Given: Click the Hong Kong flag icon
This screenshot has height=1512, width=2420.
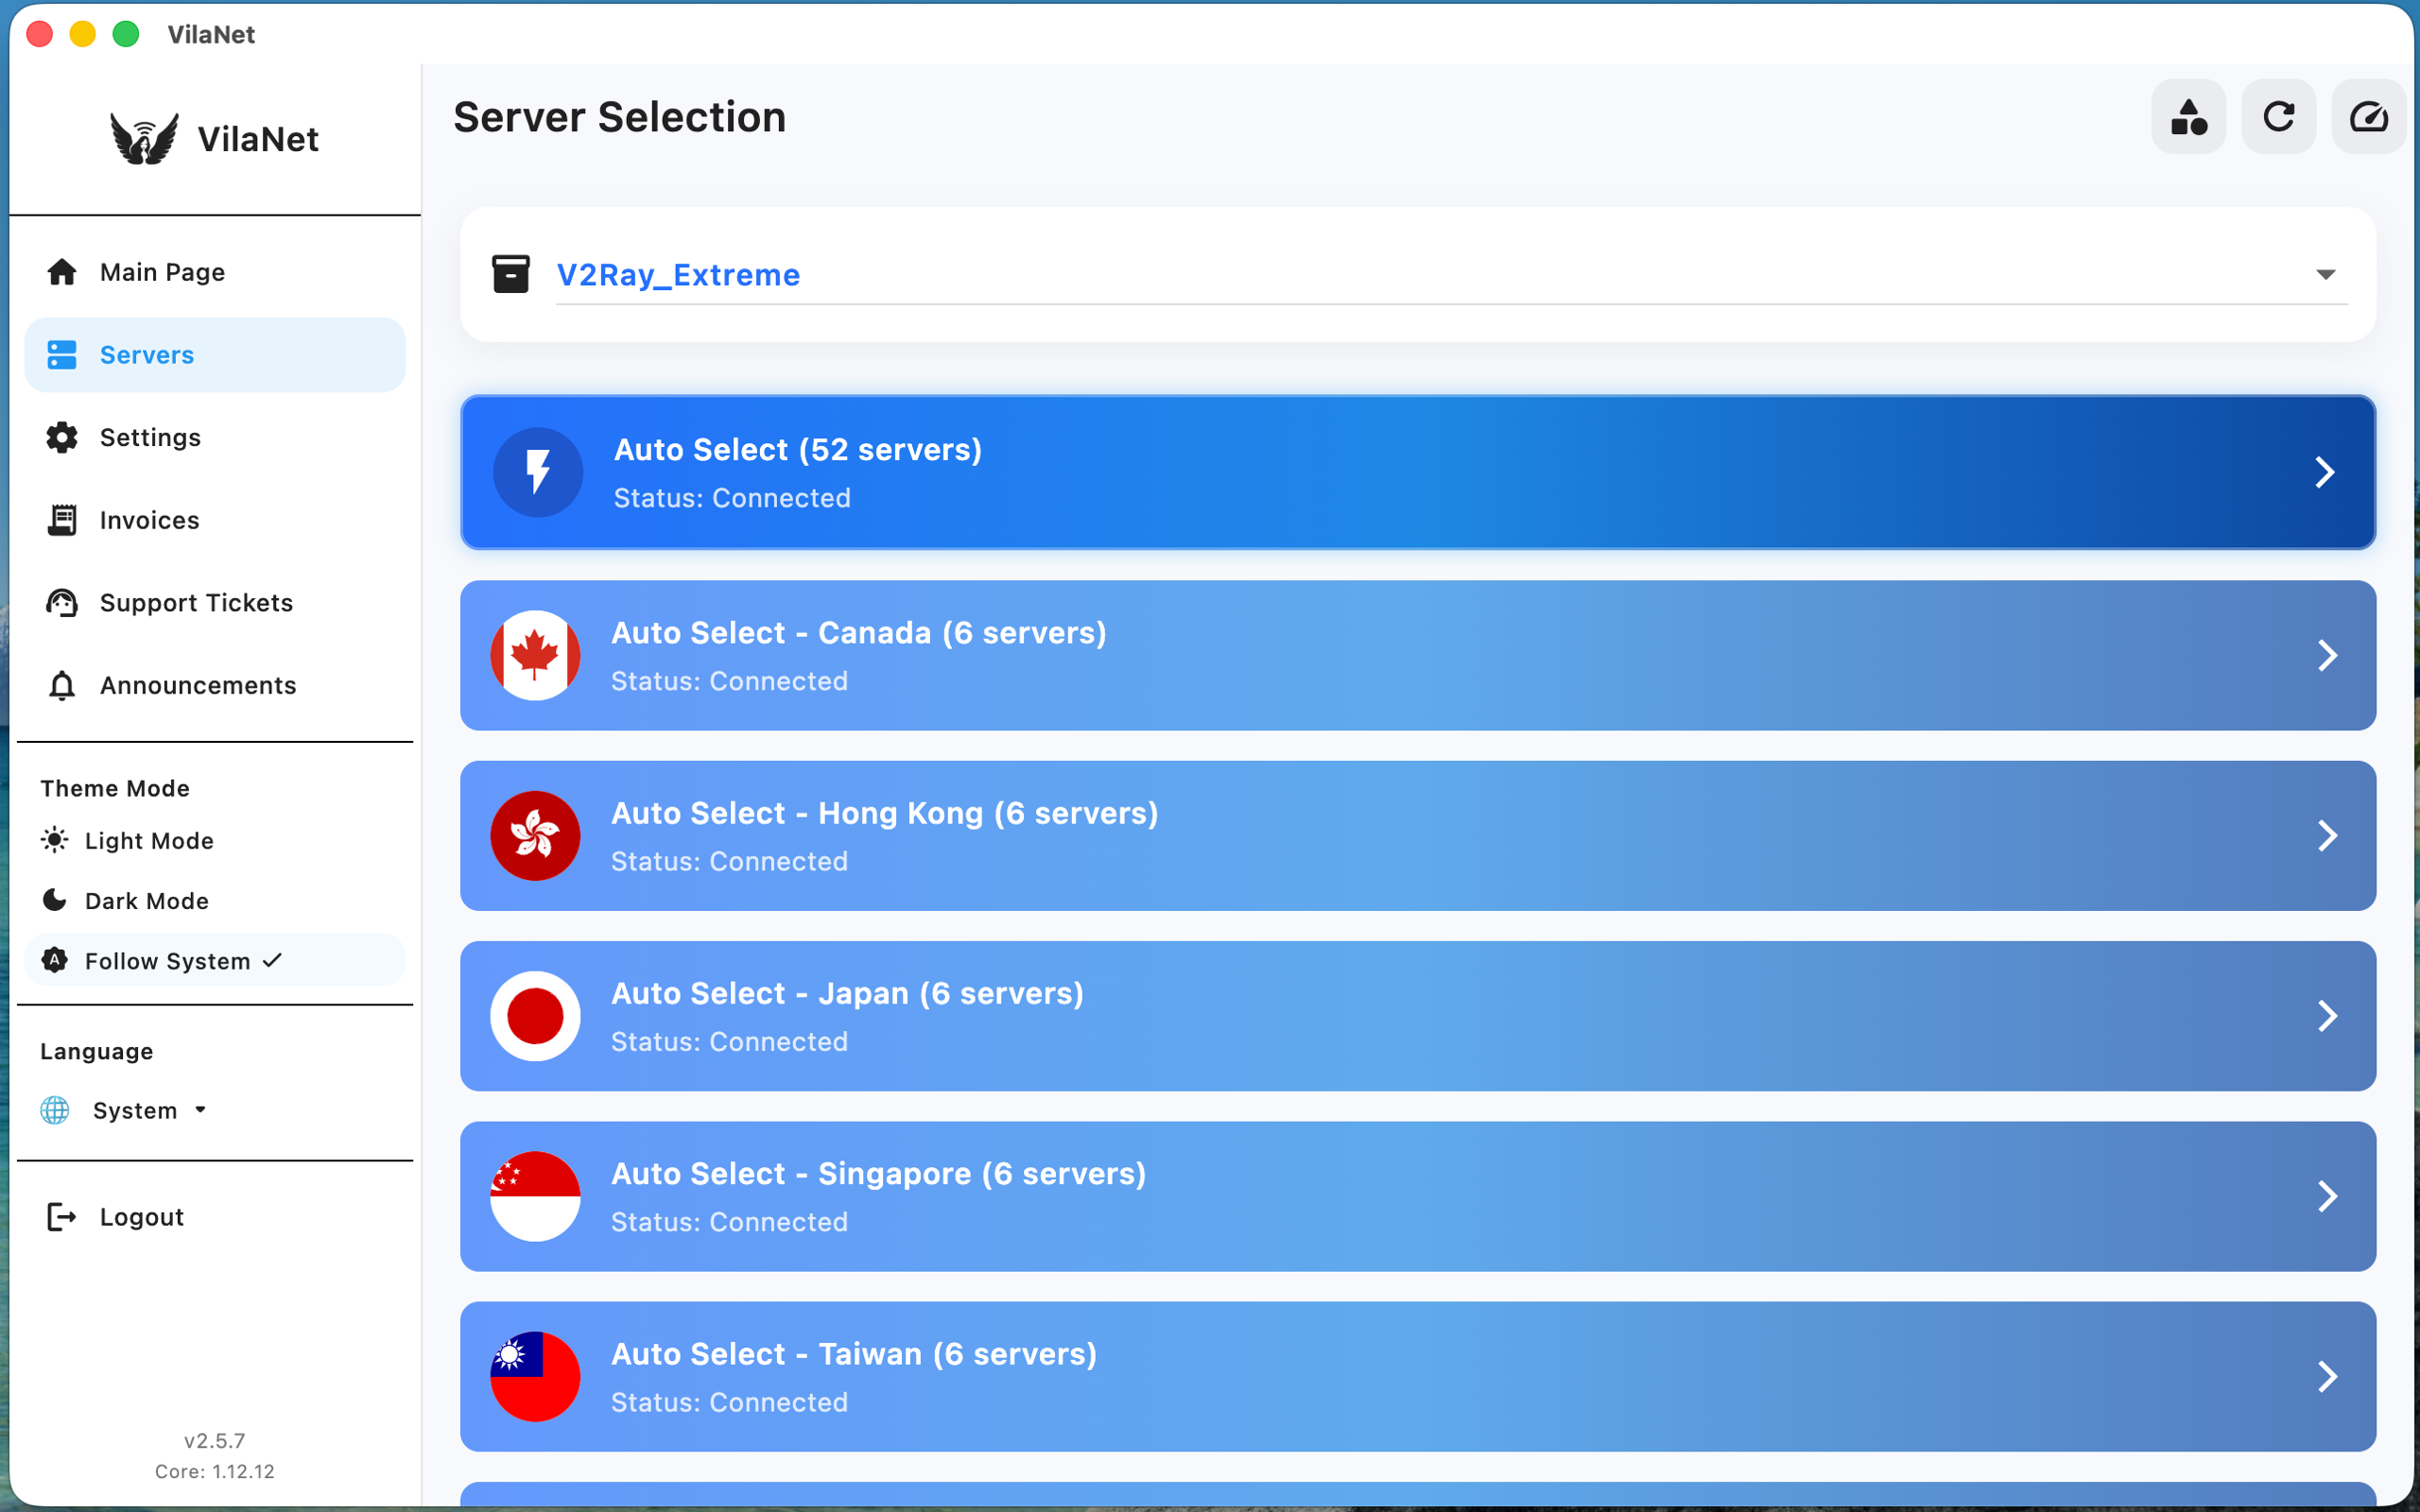Looking at the screenshot, I should click(x=535, y=836).
